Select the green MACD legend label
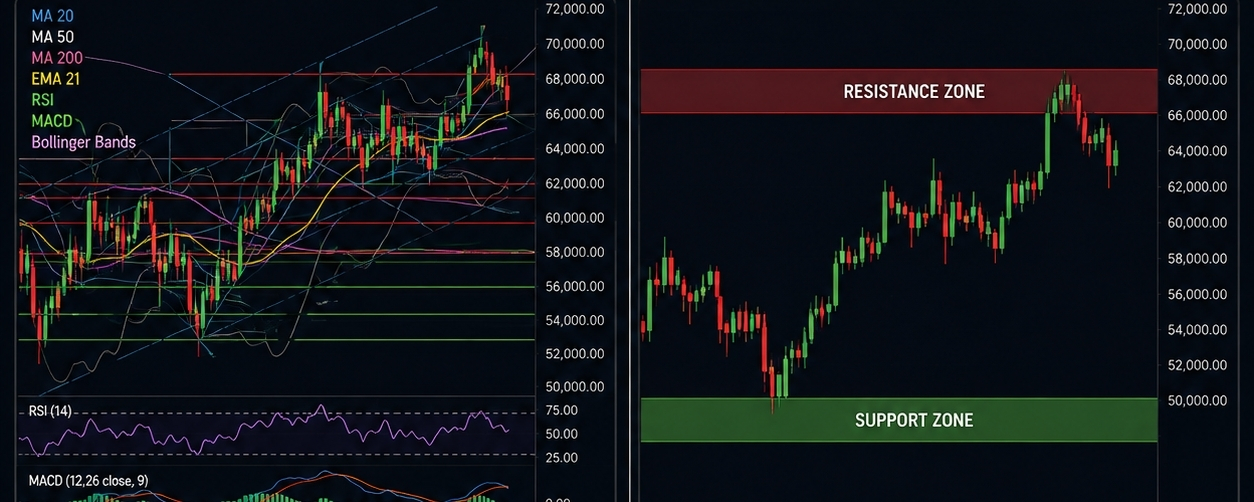The height and width of the screenshot is (502, 1254). pos(51,121)
